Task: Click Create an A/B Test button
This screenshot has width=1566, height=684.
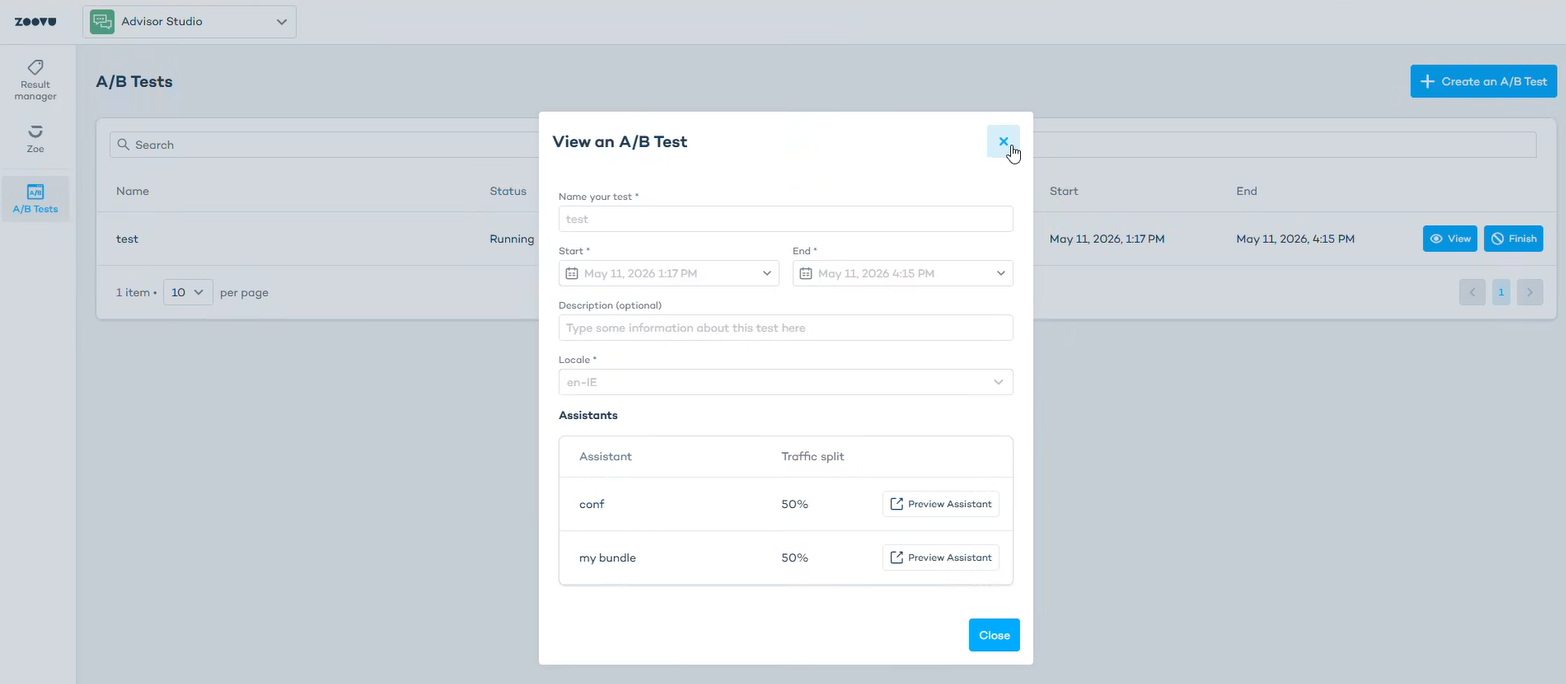Action: click(x=1484, y=81)
